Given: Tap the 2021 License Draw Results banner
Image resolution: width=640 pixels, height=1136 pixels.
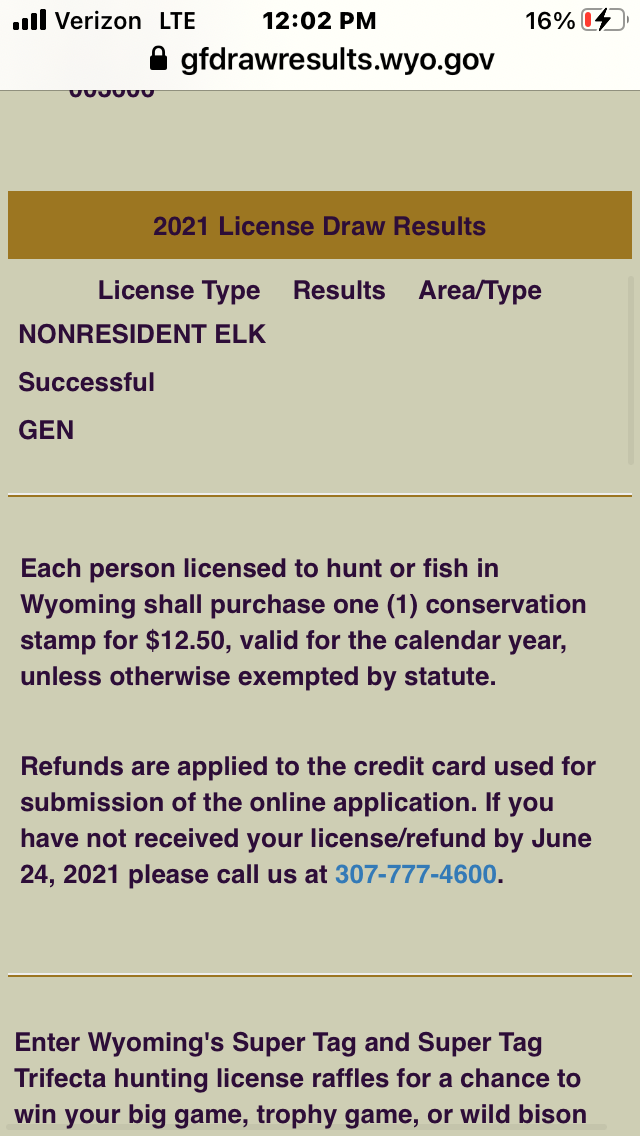Looking at the screenshot, I should (320, 226).
